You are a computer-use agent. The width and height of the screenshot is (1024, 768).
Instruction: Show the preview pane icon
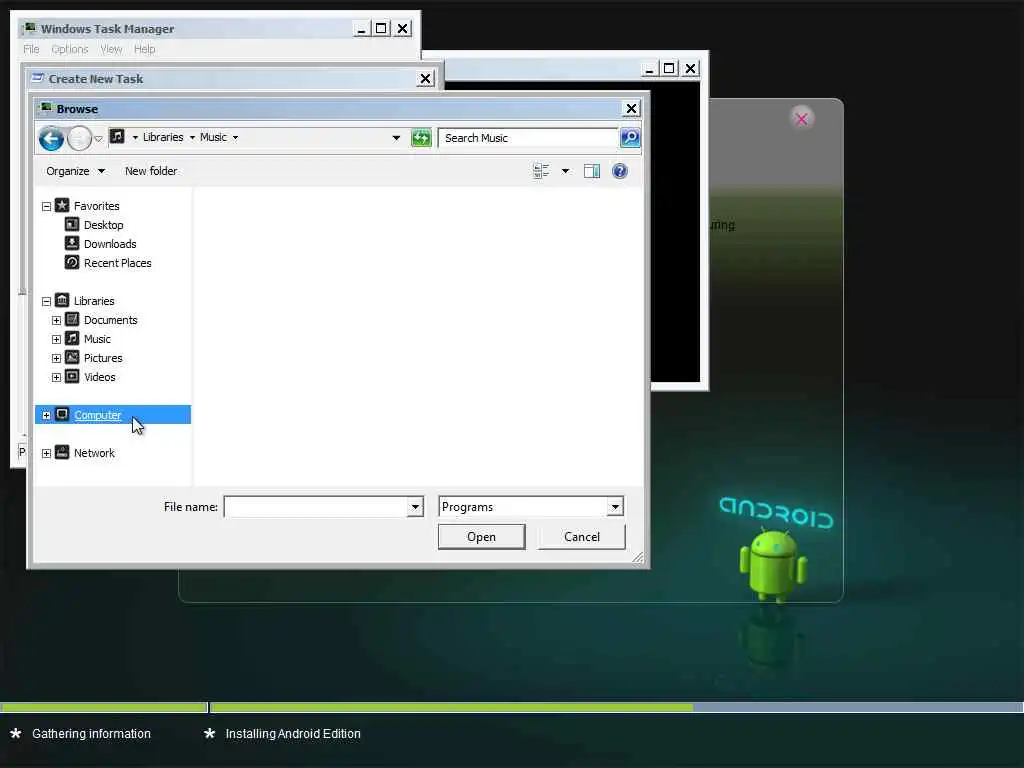point(592,171)
